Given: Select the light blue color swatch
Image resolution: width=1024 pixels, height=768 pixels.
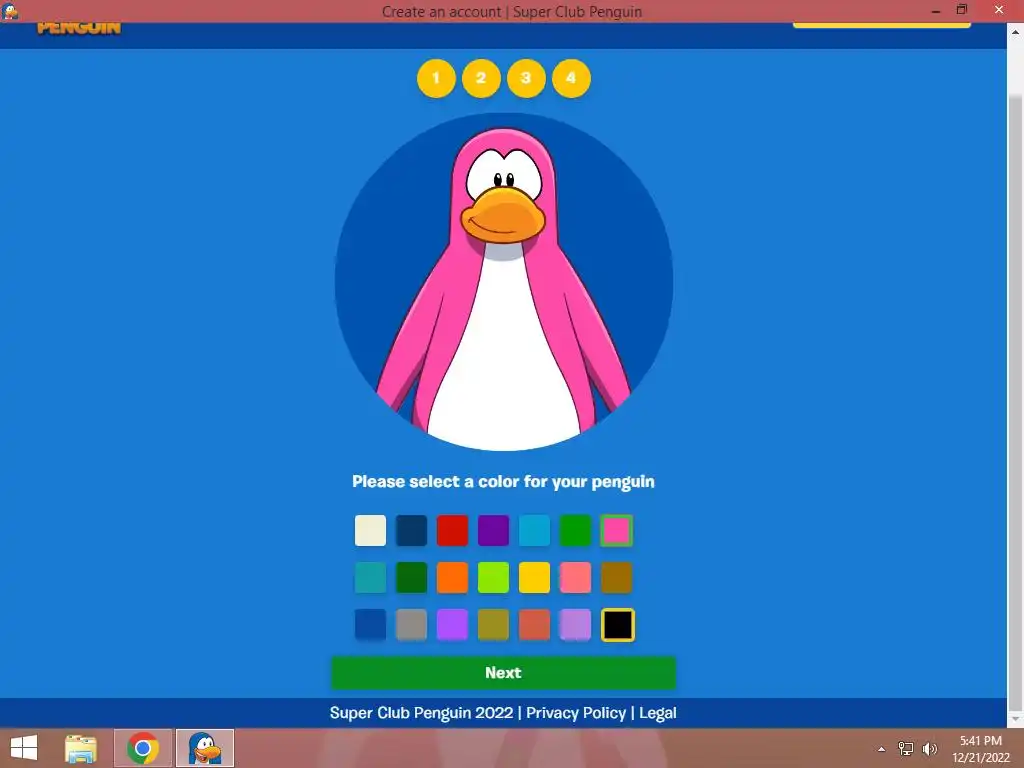Looking at the screenshot, I should click(x=534, y=530).
